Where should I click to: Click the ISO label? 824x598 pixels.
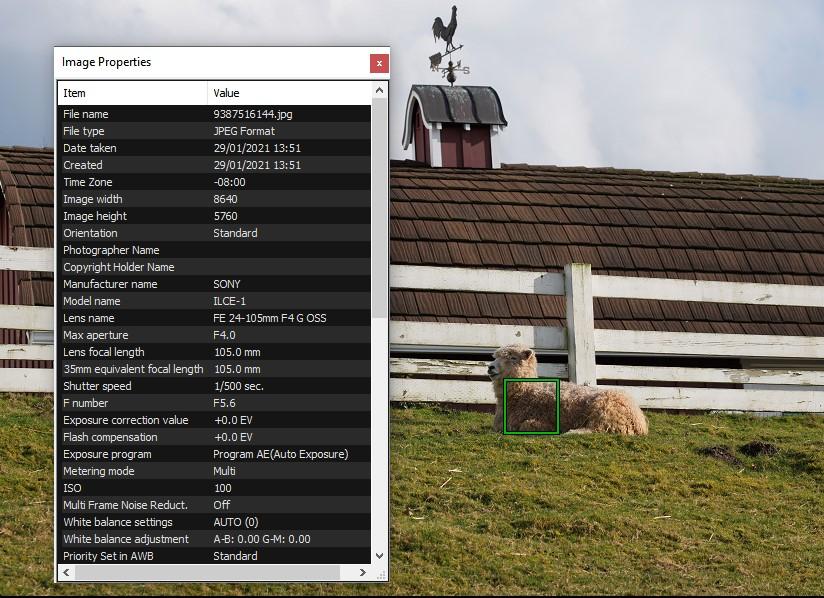72,488
